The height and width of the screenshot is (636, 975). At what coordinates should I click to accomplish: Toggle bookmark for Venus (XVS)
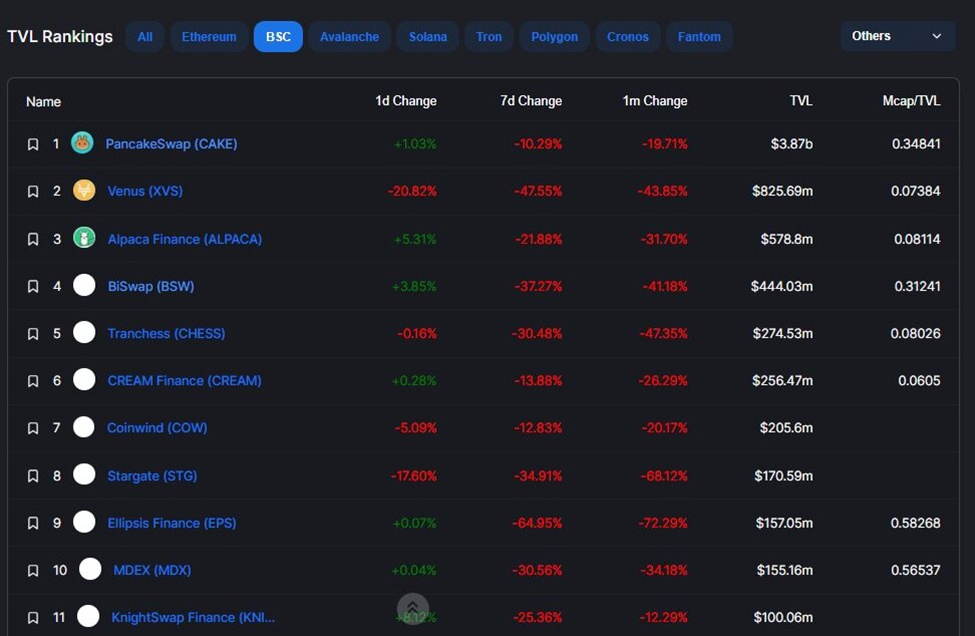click(x=33, y=191)
